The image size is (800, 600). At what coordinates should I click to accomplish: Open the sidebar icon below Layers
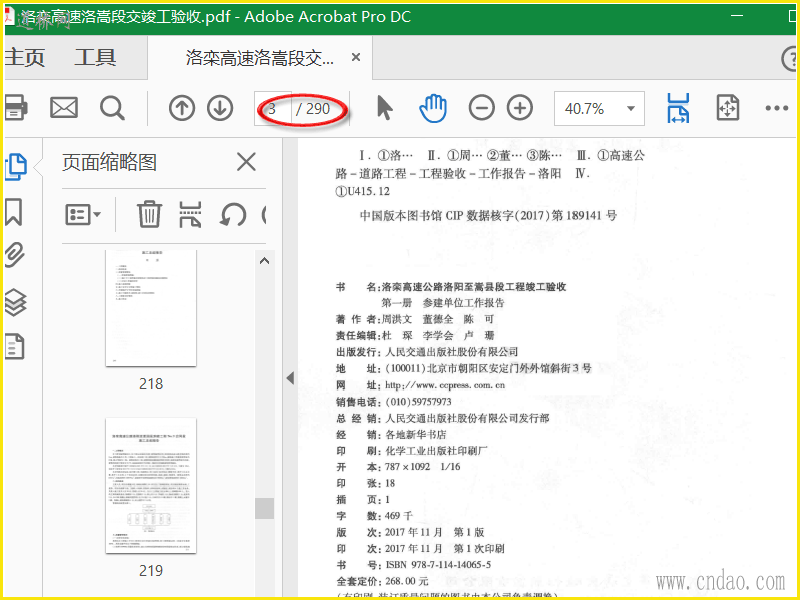[15, 346]
